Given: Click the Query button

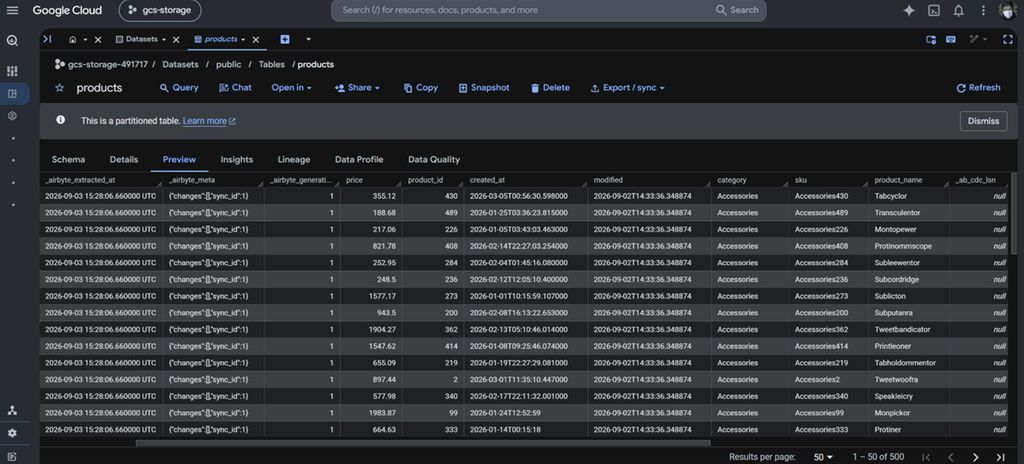Looking at the screenshot, I should click(179, 88).
